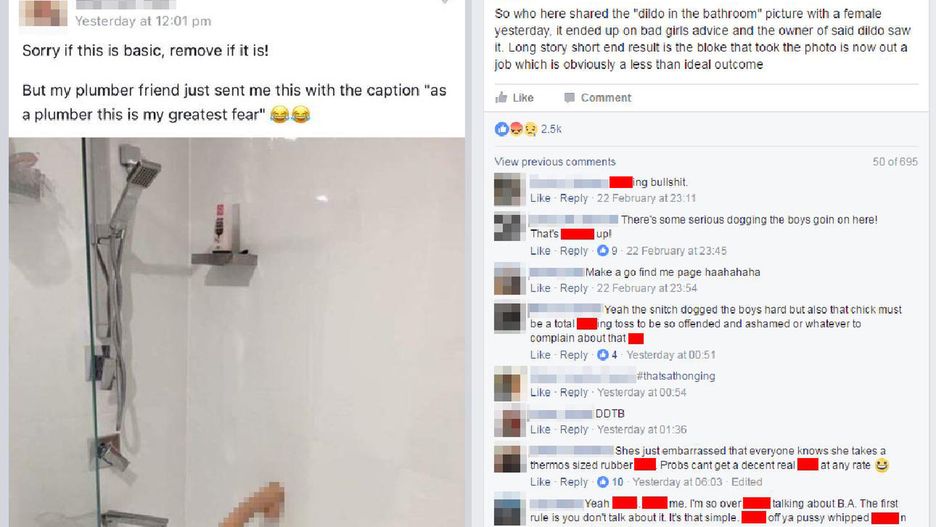Screen dimensions: 936x527
Task: Click the Comment button text under the post
Action: point(606,97)
